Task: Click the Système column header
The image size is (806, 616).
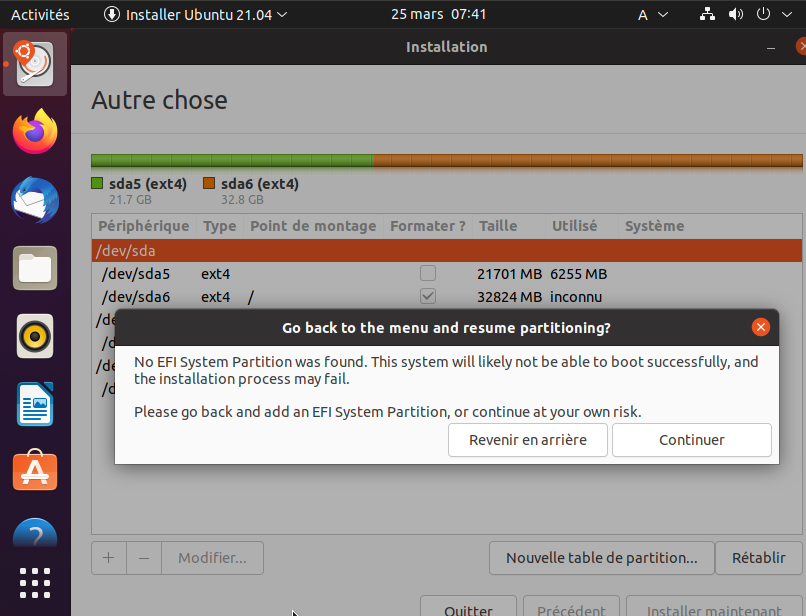Action: tap(709, 226)
